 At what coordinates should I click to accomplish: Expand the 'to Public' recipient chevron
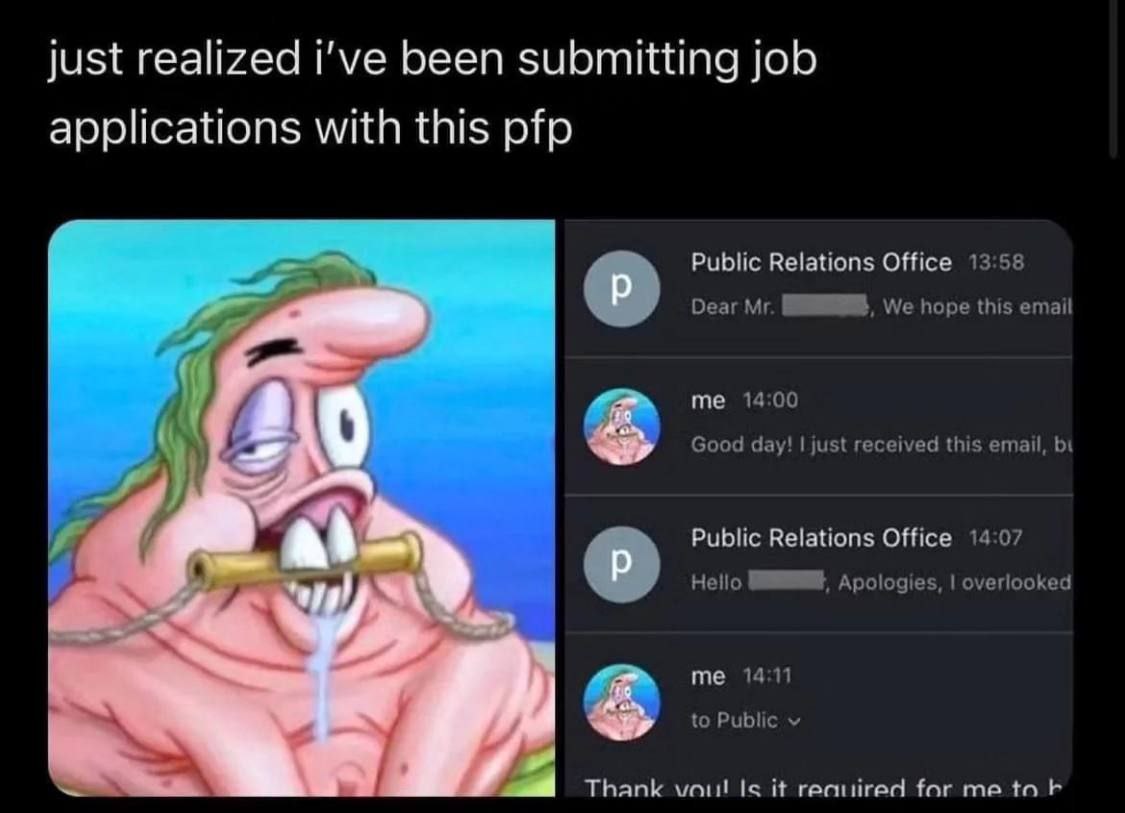click(x=794, y=721)
